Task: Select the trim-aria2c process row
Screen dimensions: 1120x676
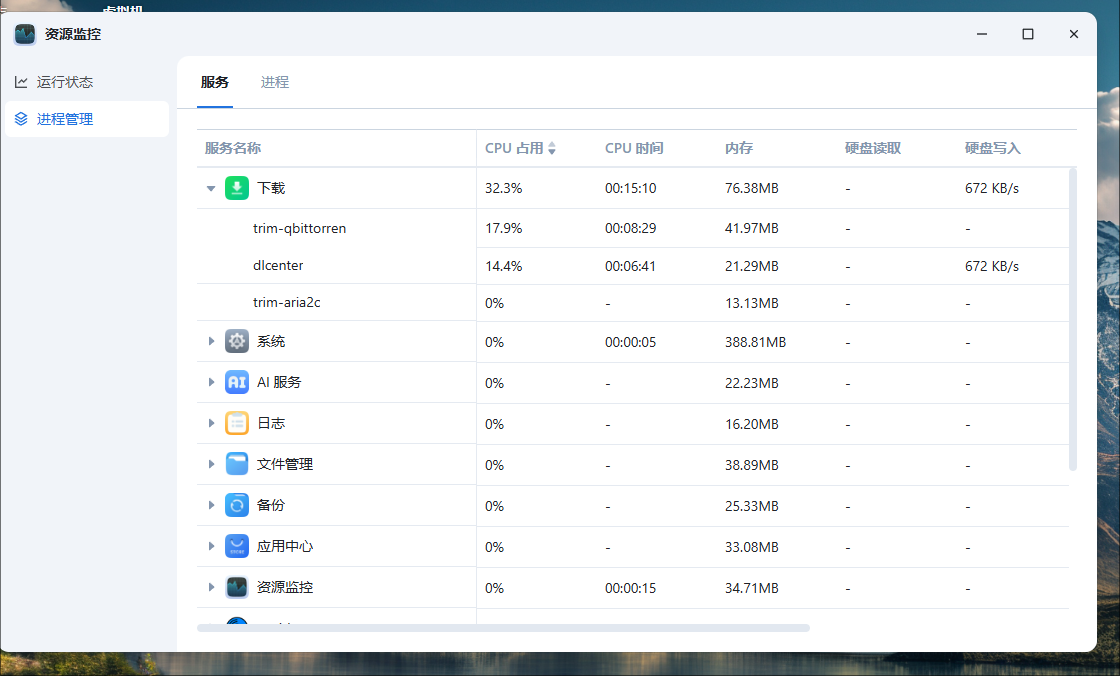Action: [x=632, y=303]
